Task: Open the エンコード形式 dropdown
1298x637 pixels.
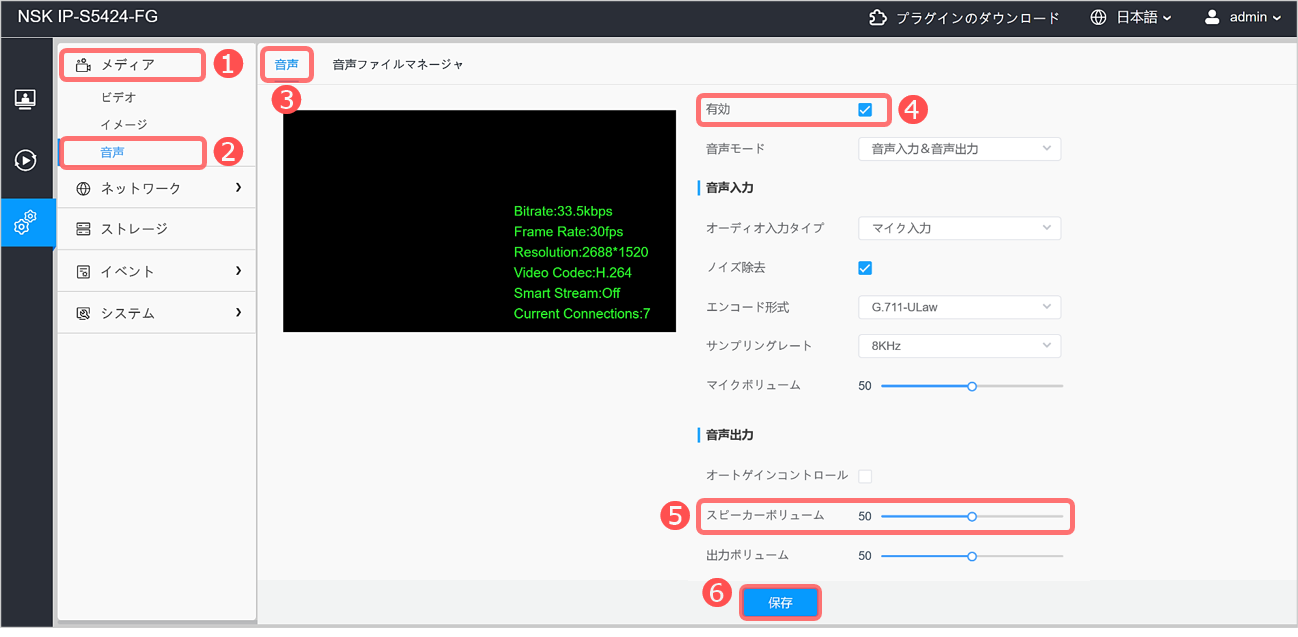Action: [x=959, y=307]
